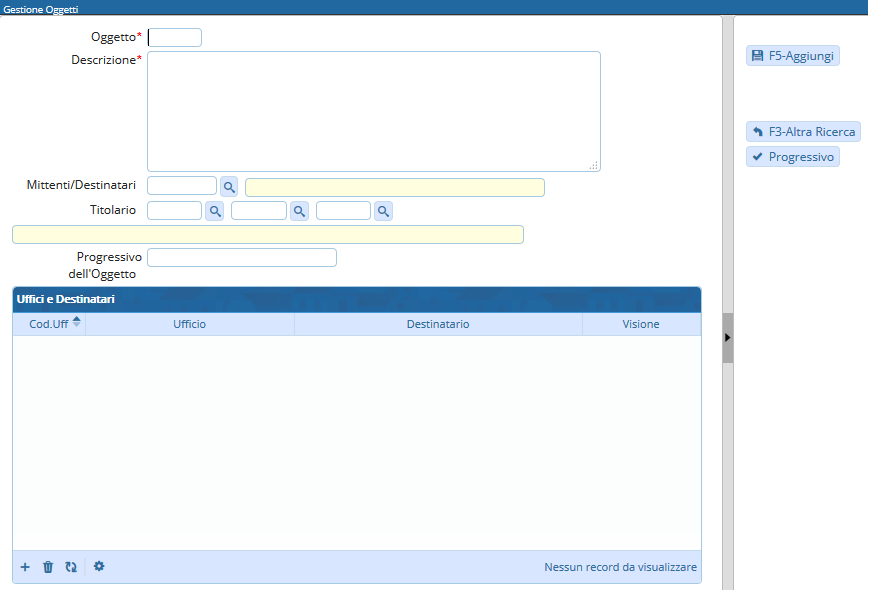This screenshot has width=869, height=592.
Task: Click the Progressivo dell'Oggetto field
Action: [x=241, y=258]
